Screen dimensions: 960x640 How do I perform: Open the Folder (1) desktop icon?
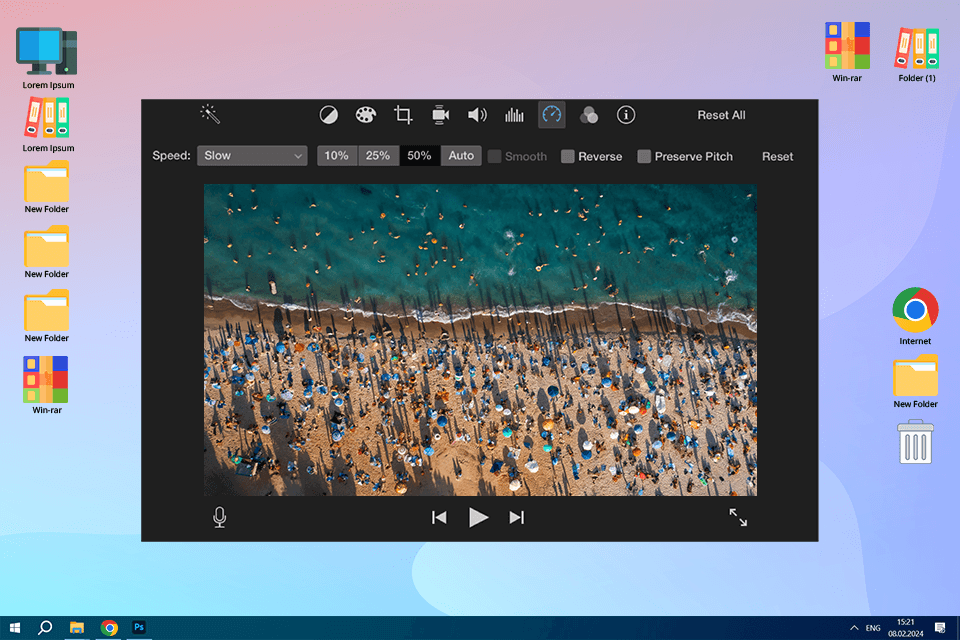point(917,54)
